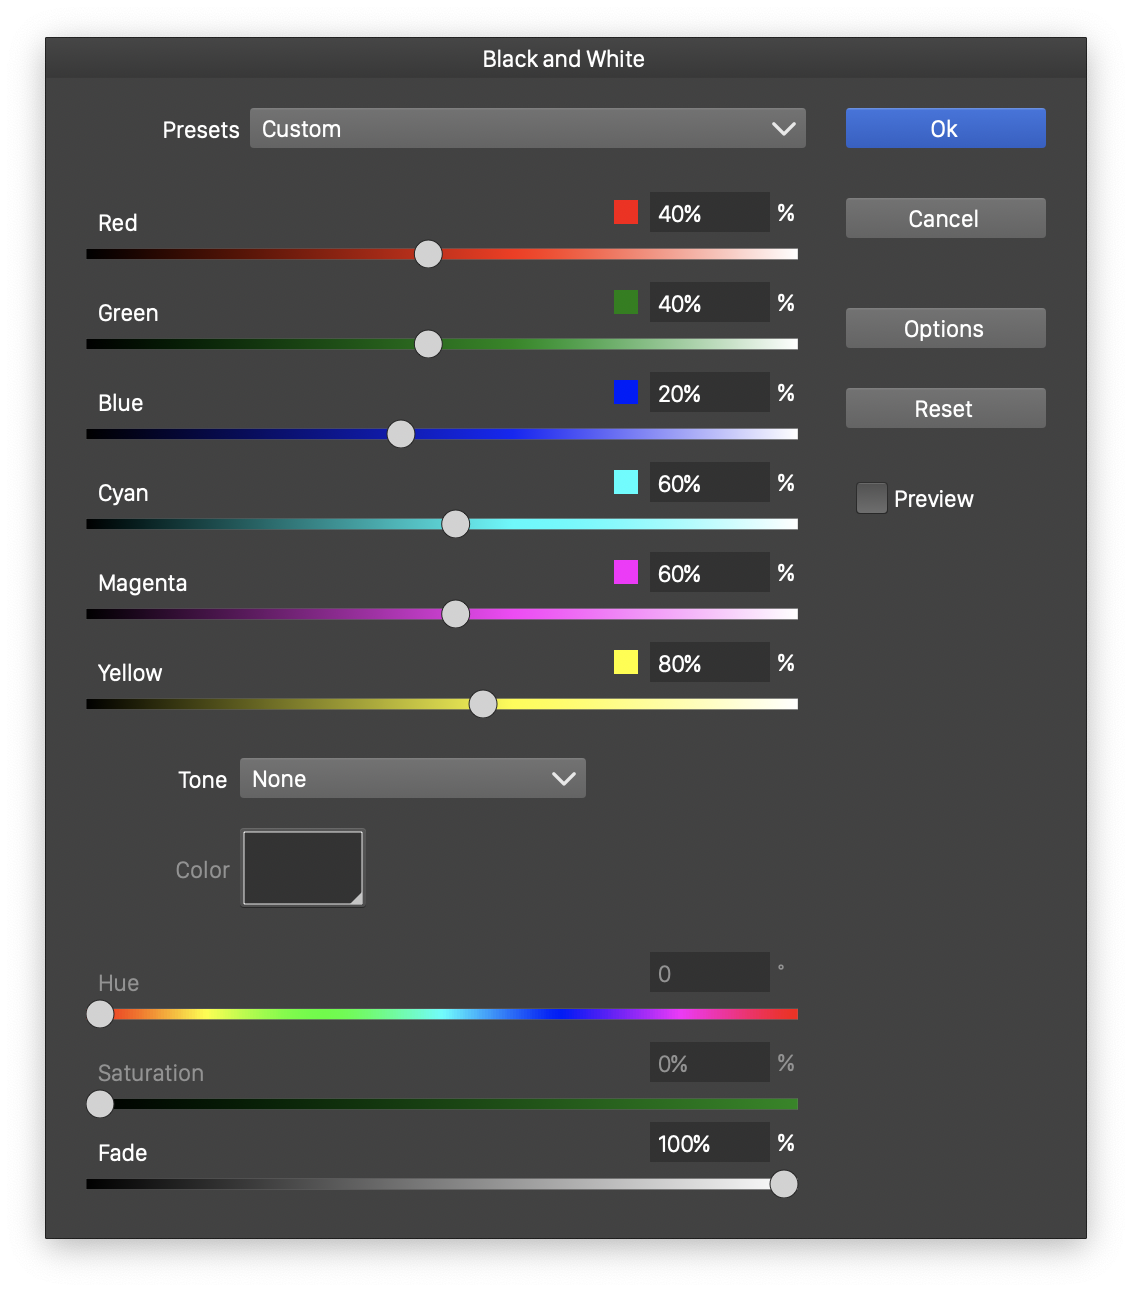This screenshot has width=1132, height=1292.
Task: Expand the Tone dropdown set to None
Action: click(412, 779)
